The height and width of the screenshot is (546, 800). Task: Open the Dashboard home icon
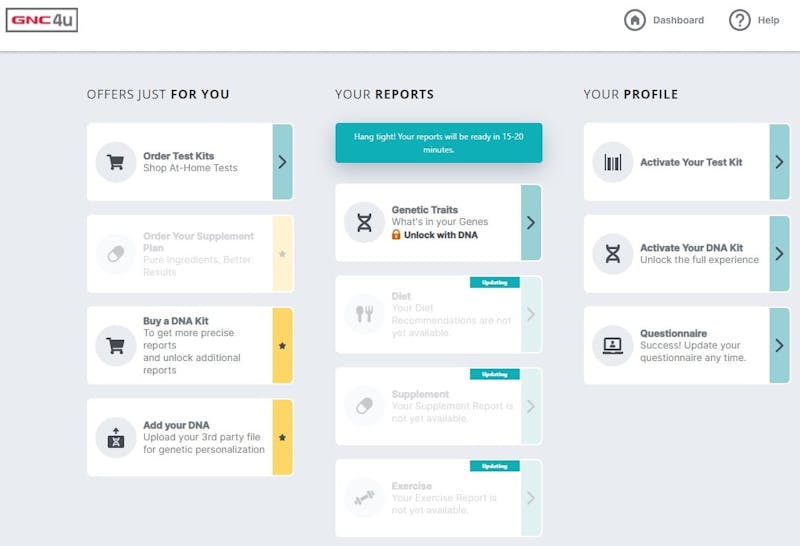(x=635, y=20)
